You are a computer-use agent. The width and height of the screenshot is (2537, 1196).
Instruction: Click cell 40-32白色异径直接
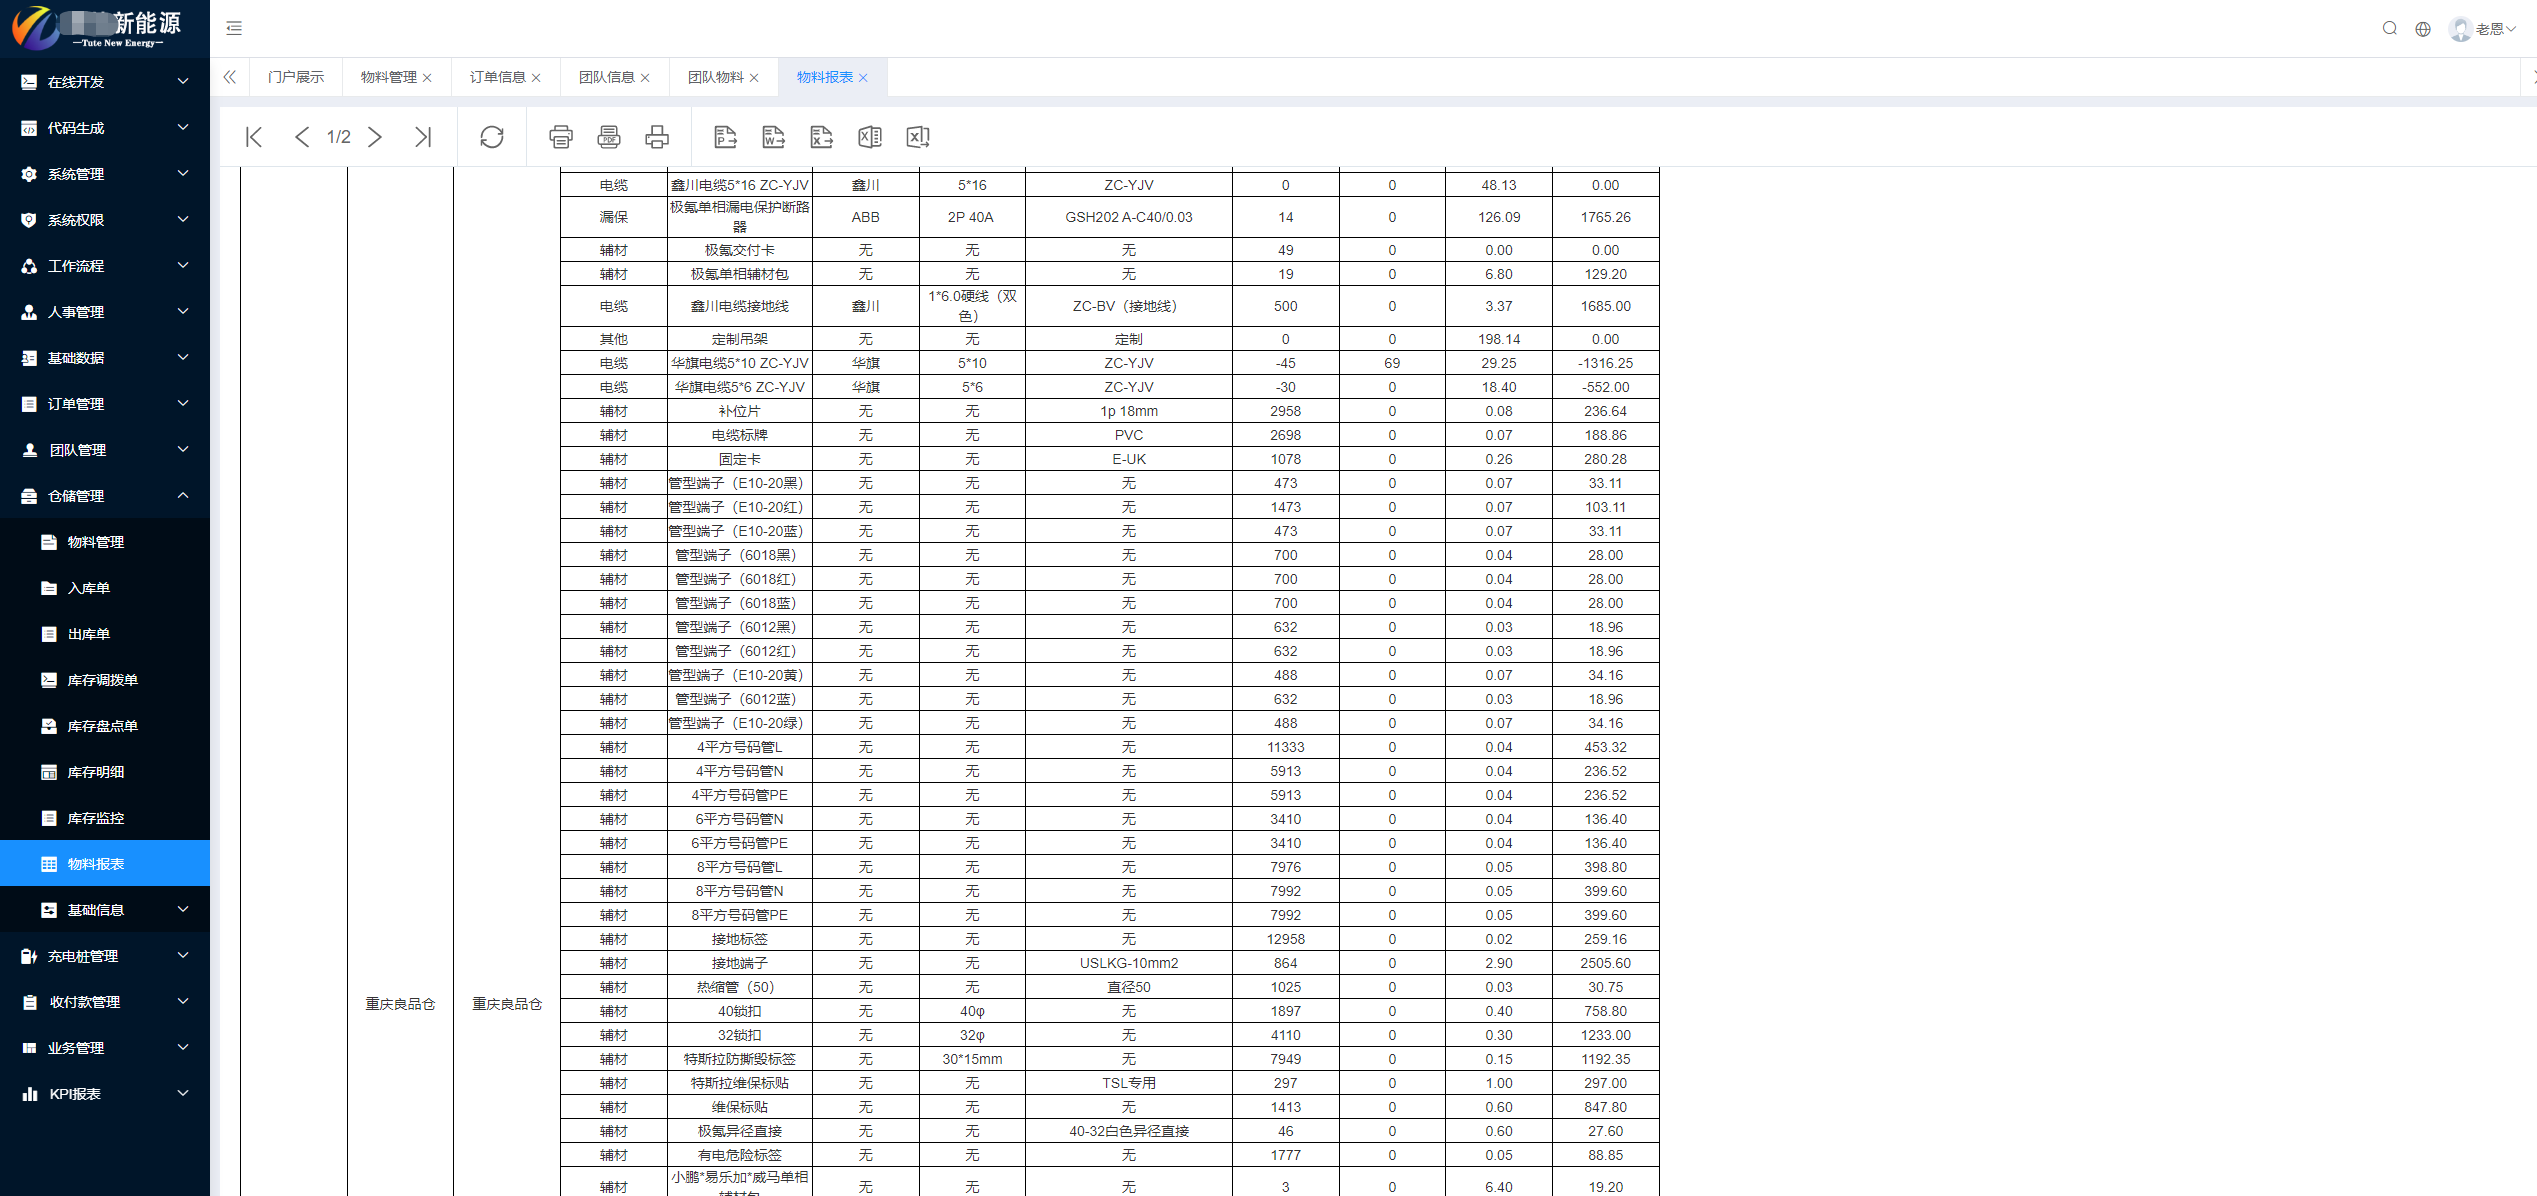[x=1129, y=1131]
